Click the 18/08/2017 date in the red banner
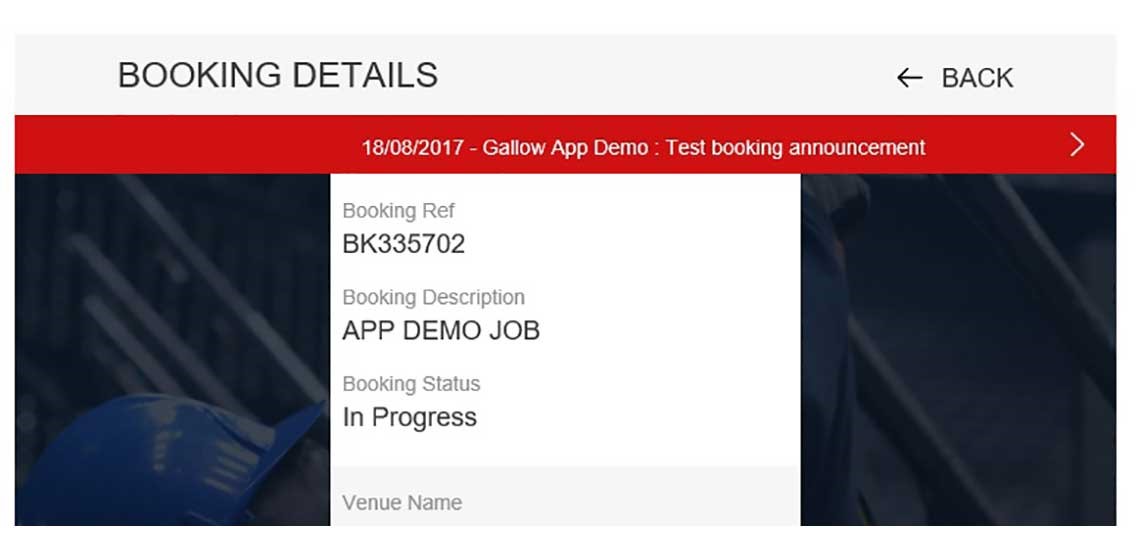This screenshot has width=1140, height=550. coord(412,148)
